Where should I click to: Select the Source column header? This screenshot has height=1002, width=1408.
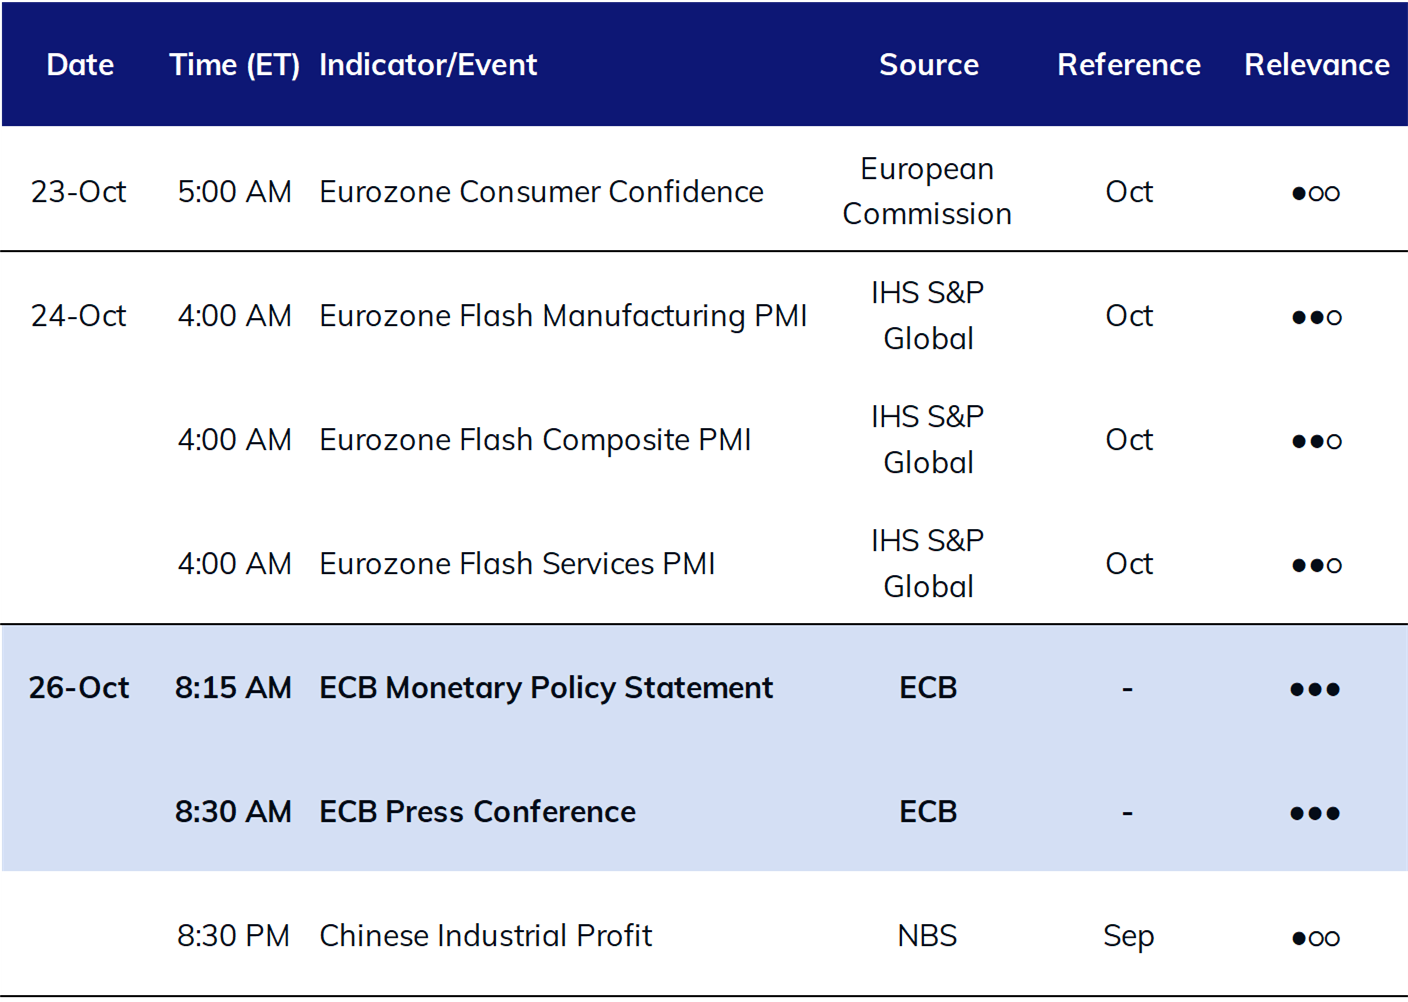coord(929,65)
